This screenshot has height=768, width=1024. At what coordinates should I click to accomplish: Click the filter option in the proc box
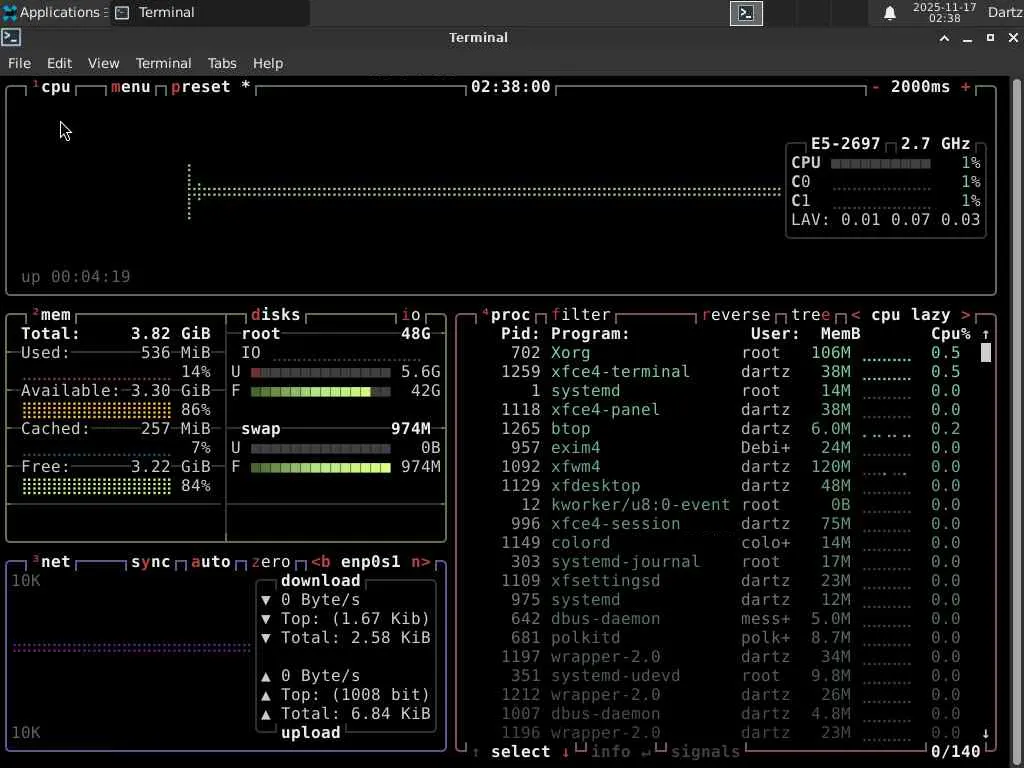point(580,315)
